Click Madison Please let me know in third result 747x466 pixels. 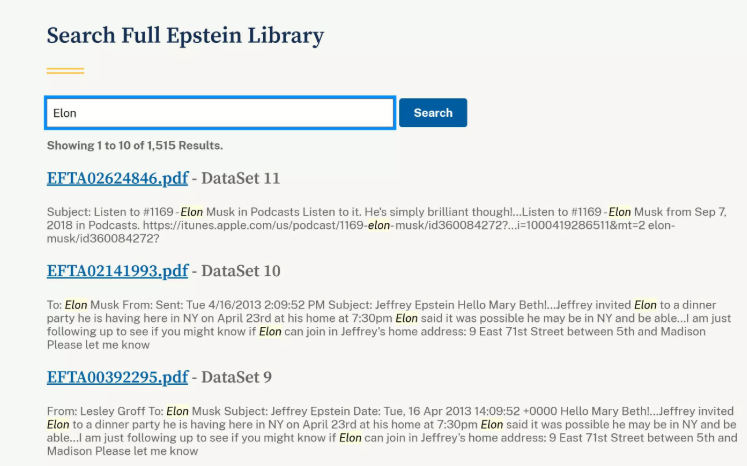click(x=122, y=451)
